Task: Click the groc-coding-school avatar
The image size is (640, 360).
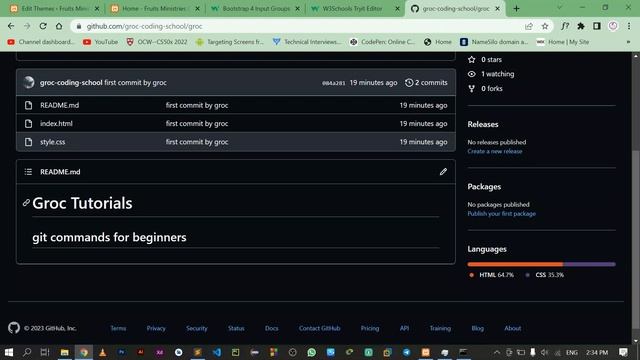Action: coord(29,82)
